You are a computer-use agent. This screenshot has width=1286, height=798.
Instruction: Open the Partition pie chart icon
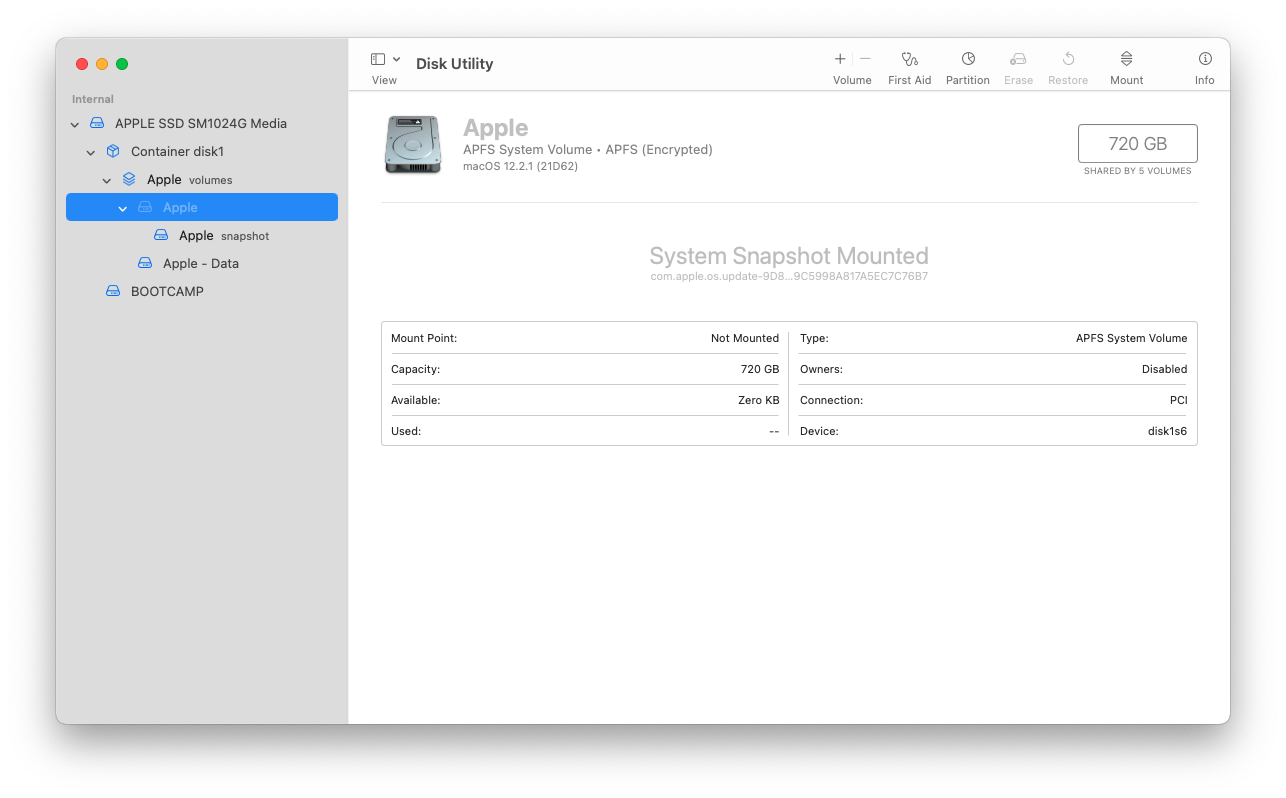(968, 59)
